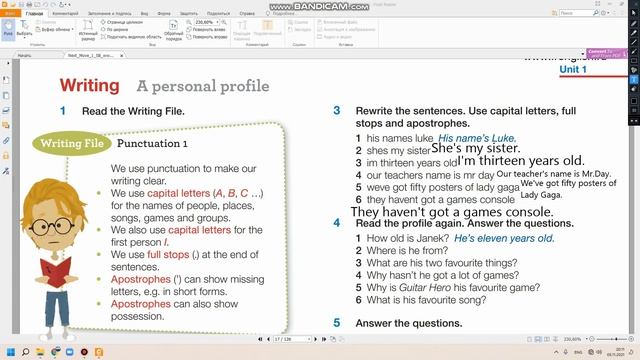
Task: Open Комментарий ribbon tab
Action: tap(65, 13)
